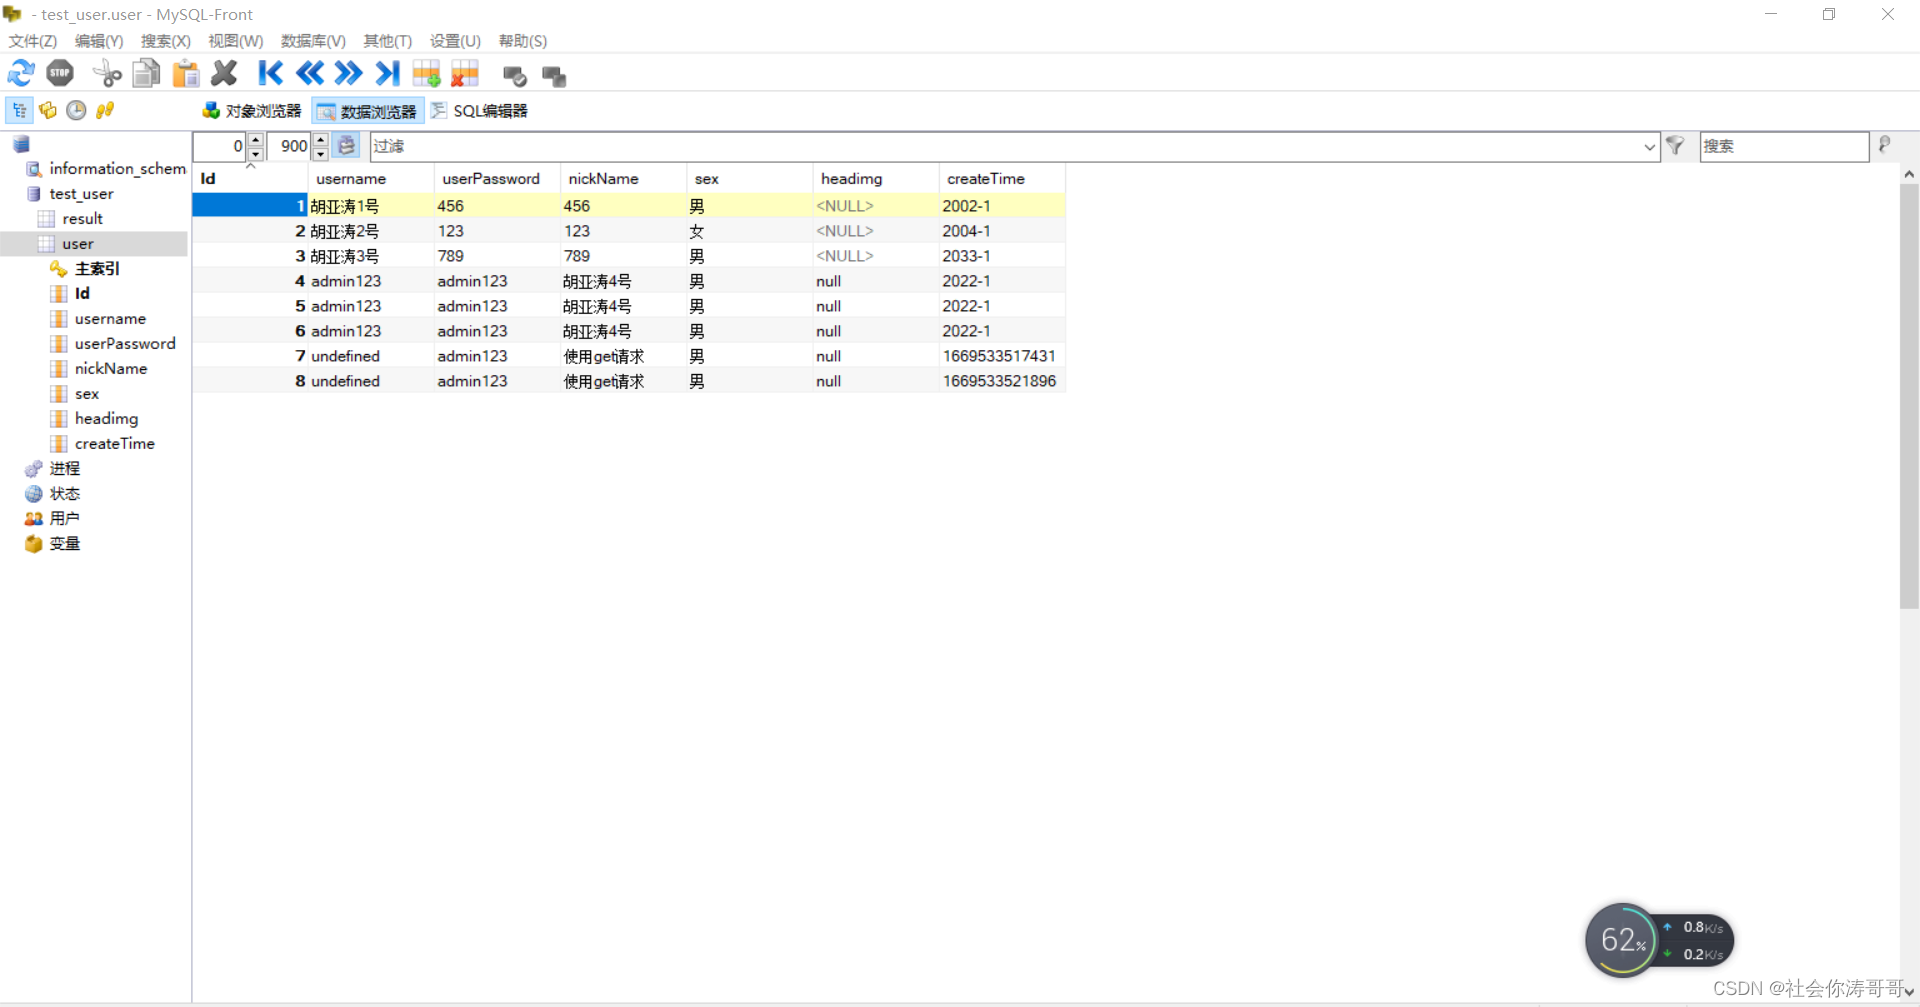Click the STOP icon
The width and height of the screenshot is (1920, 1007).
(60, 73)
